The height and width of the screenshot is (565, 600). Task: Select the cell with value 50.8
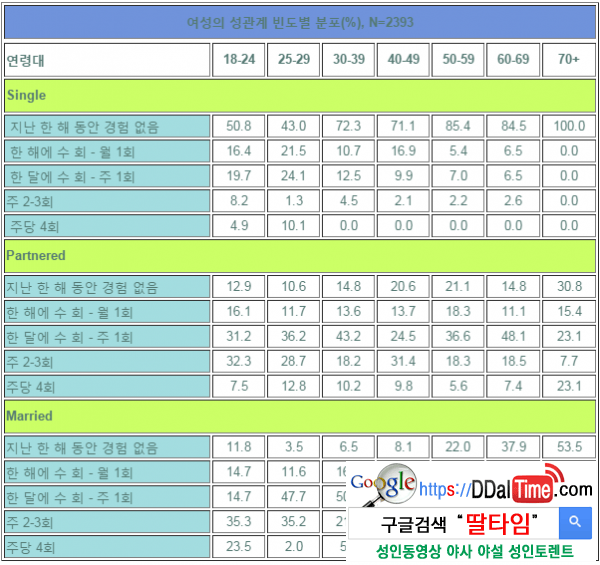(x=239, y=126)
